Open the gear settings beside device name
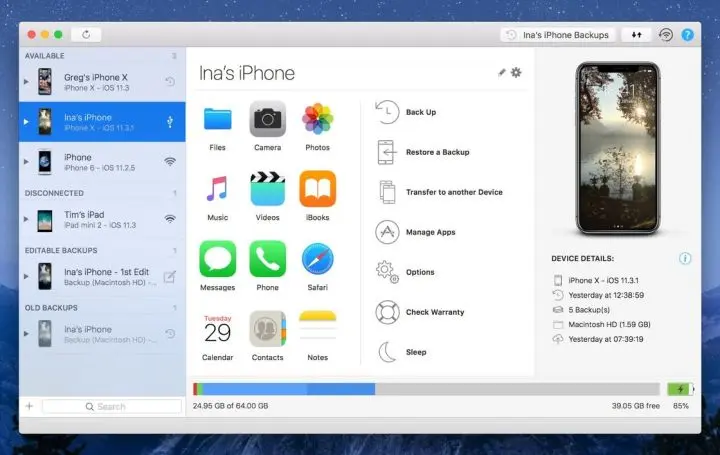This screenshot has width=720, height=455. 516,73
